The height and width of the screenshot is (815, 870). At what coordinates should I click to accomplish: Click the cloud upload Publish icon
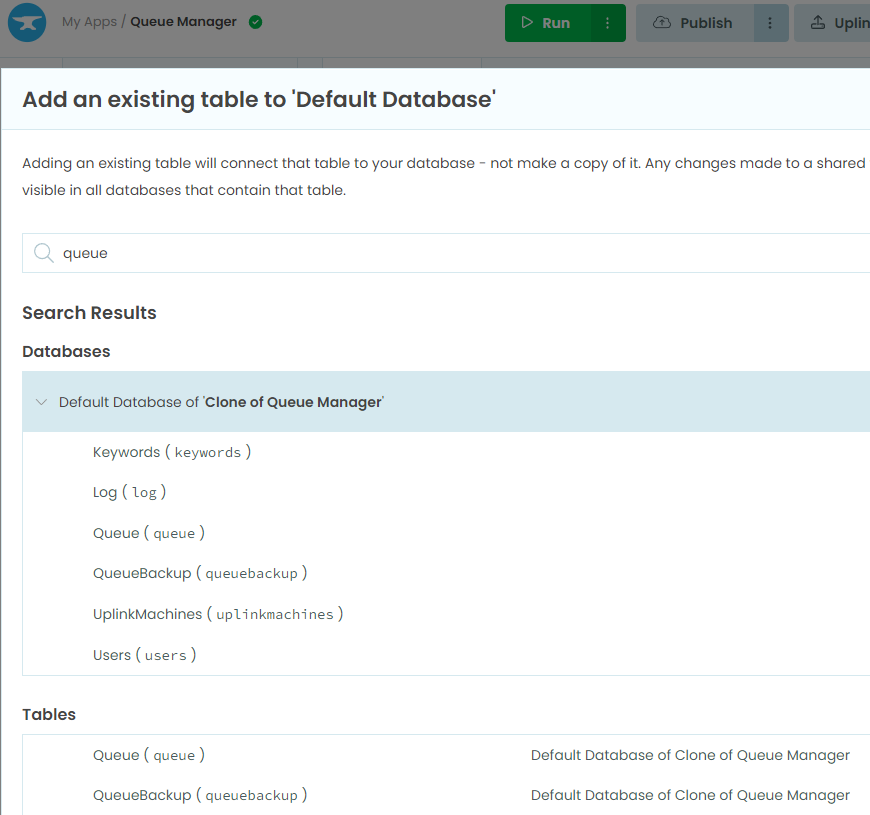pyautogui.click(x=661, y=23)
